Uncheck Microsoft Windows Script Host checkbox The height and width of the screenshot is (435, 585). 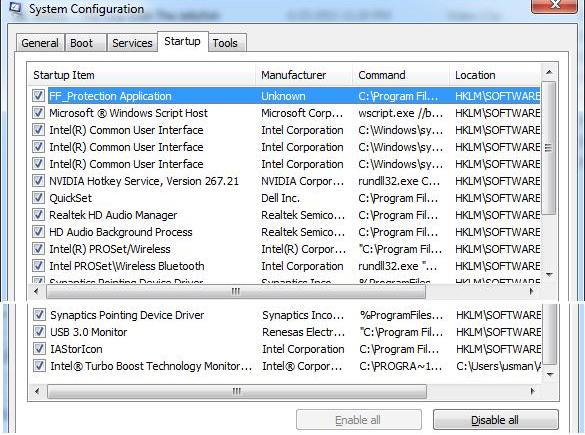[38, 113]
